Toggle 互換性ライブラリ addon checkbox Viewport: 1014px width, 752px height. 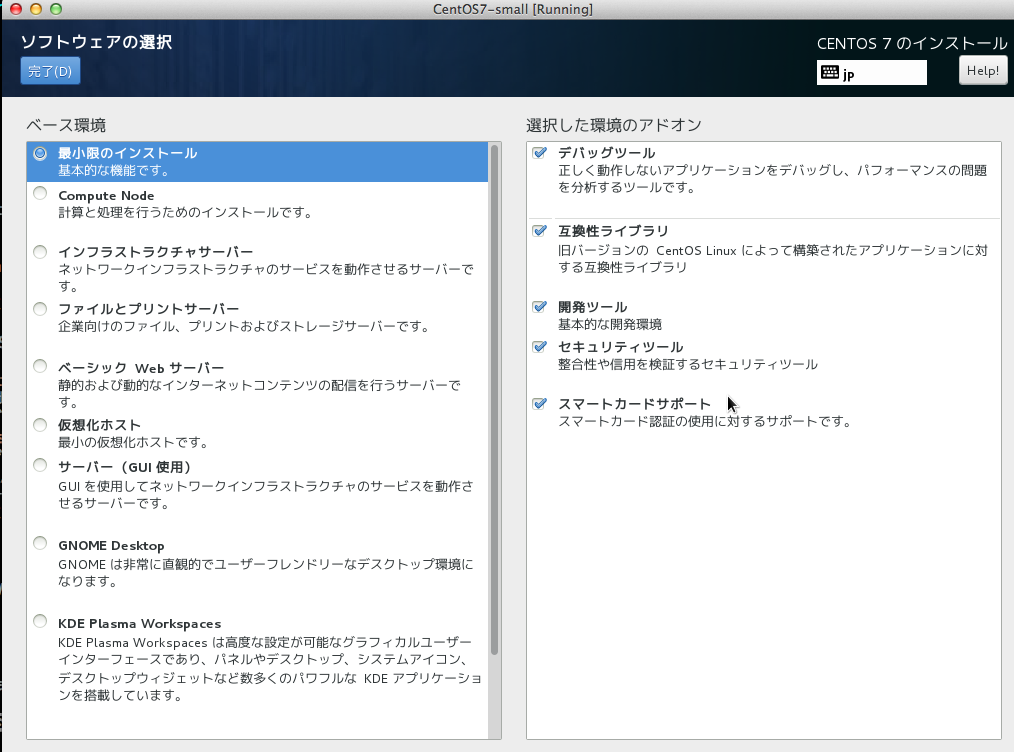[x=540, y=231]
